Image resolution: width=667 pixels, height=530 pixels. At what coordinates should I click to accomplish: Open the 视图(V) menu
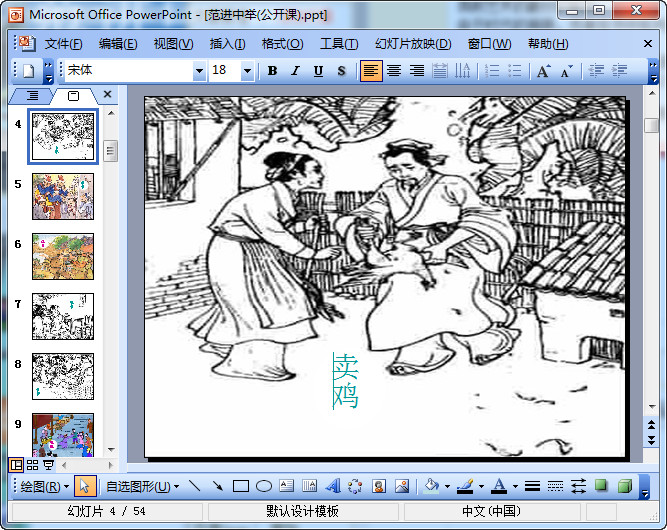pyautogui.click(x=173, y=44)
